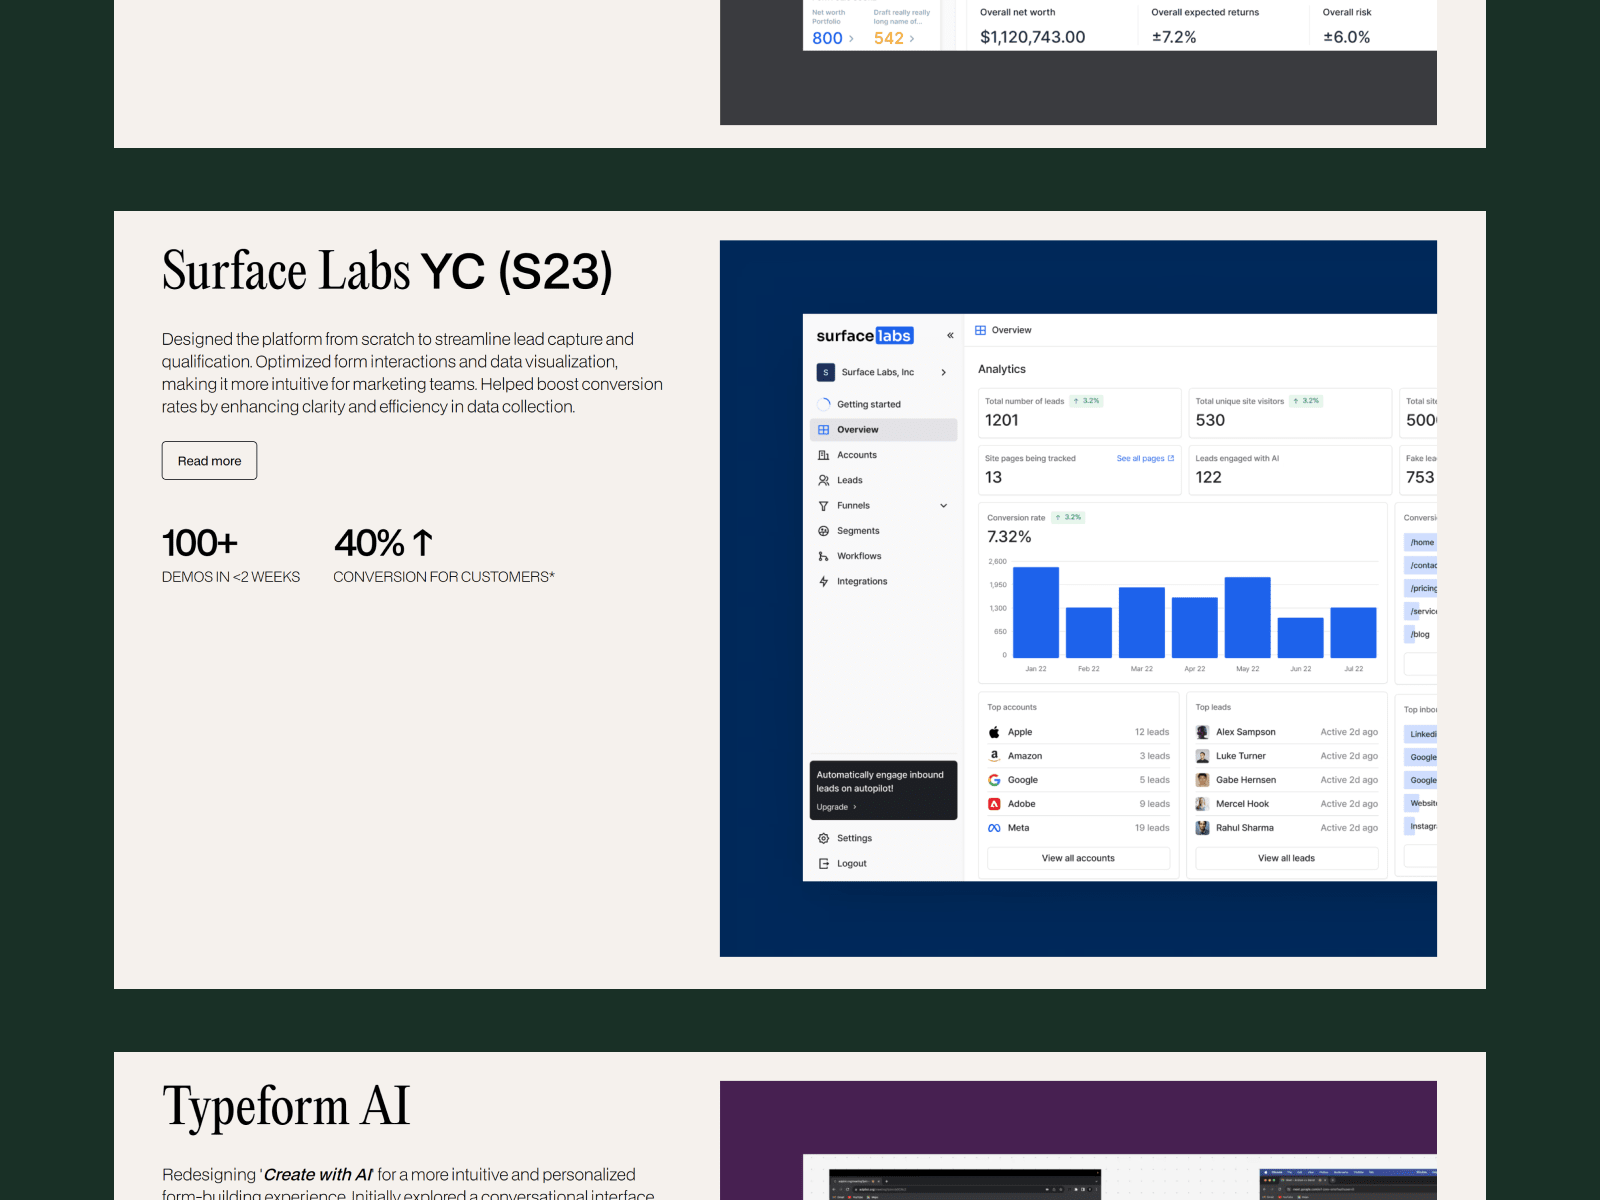Click the Settings gear icon

(824, 838)
